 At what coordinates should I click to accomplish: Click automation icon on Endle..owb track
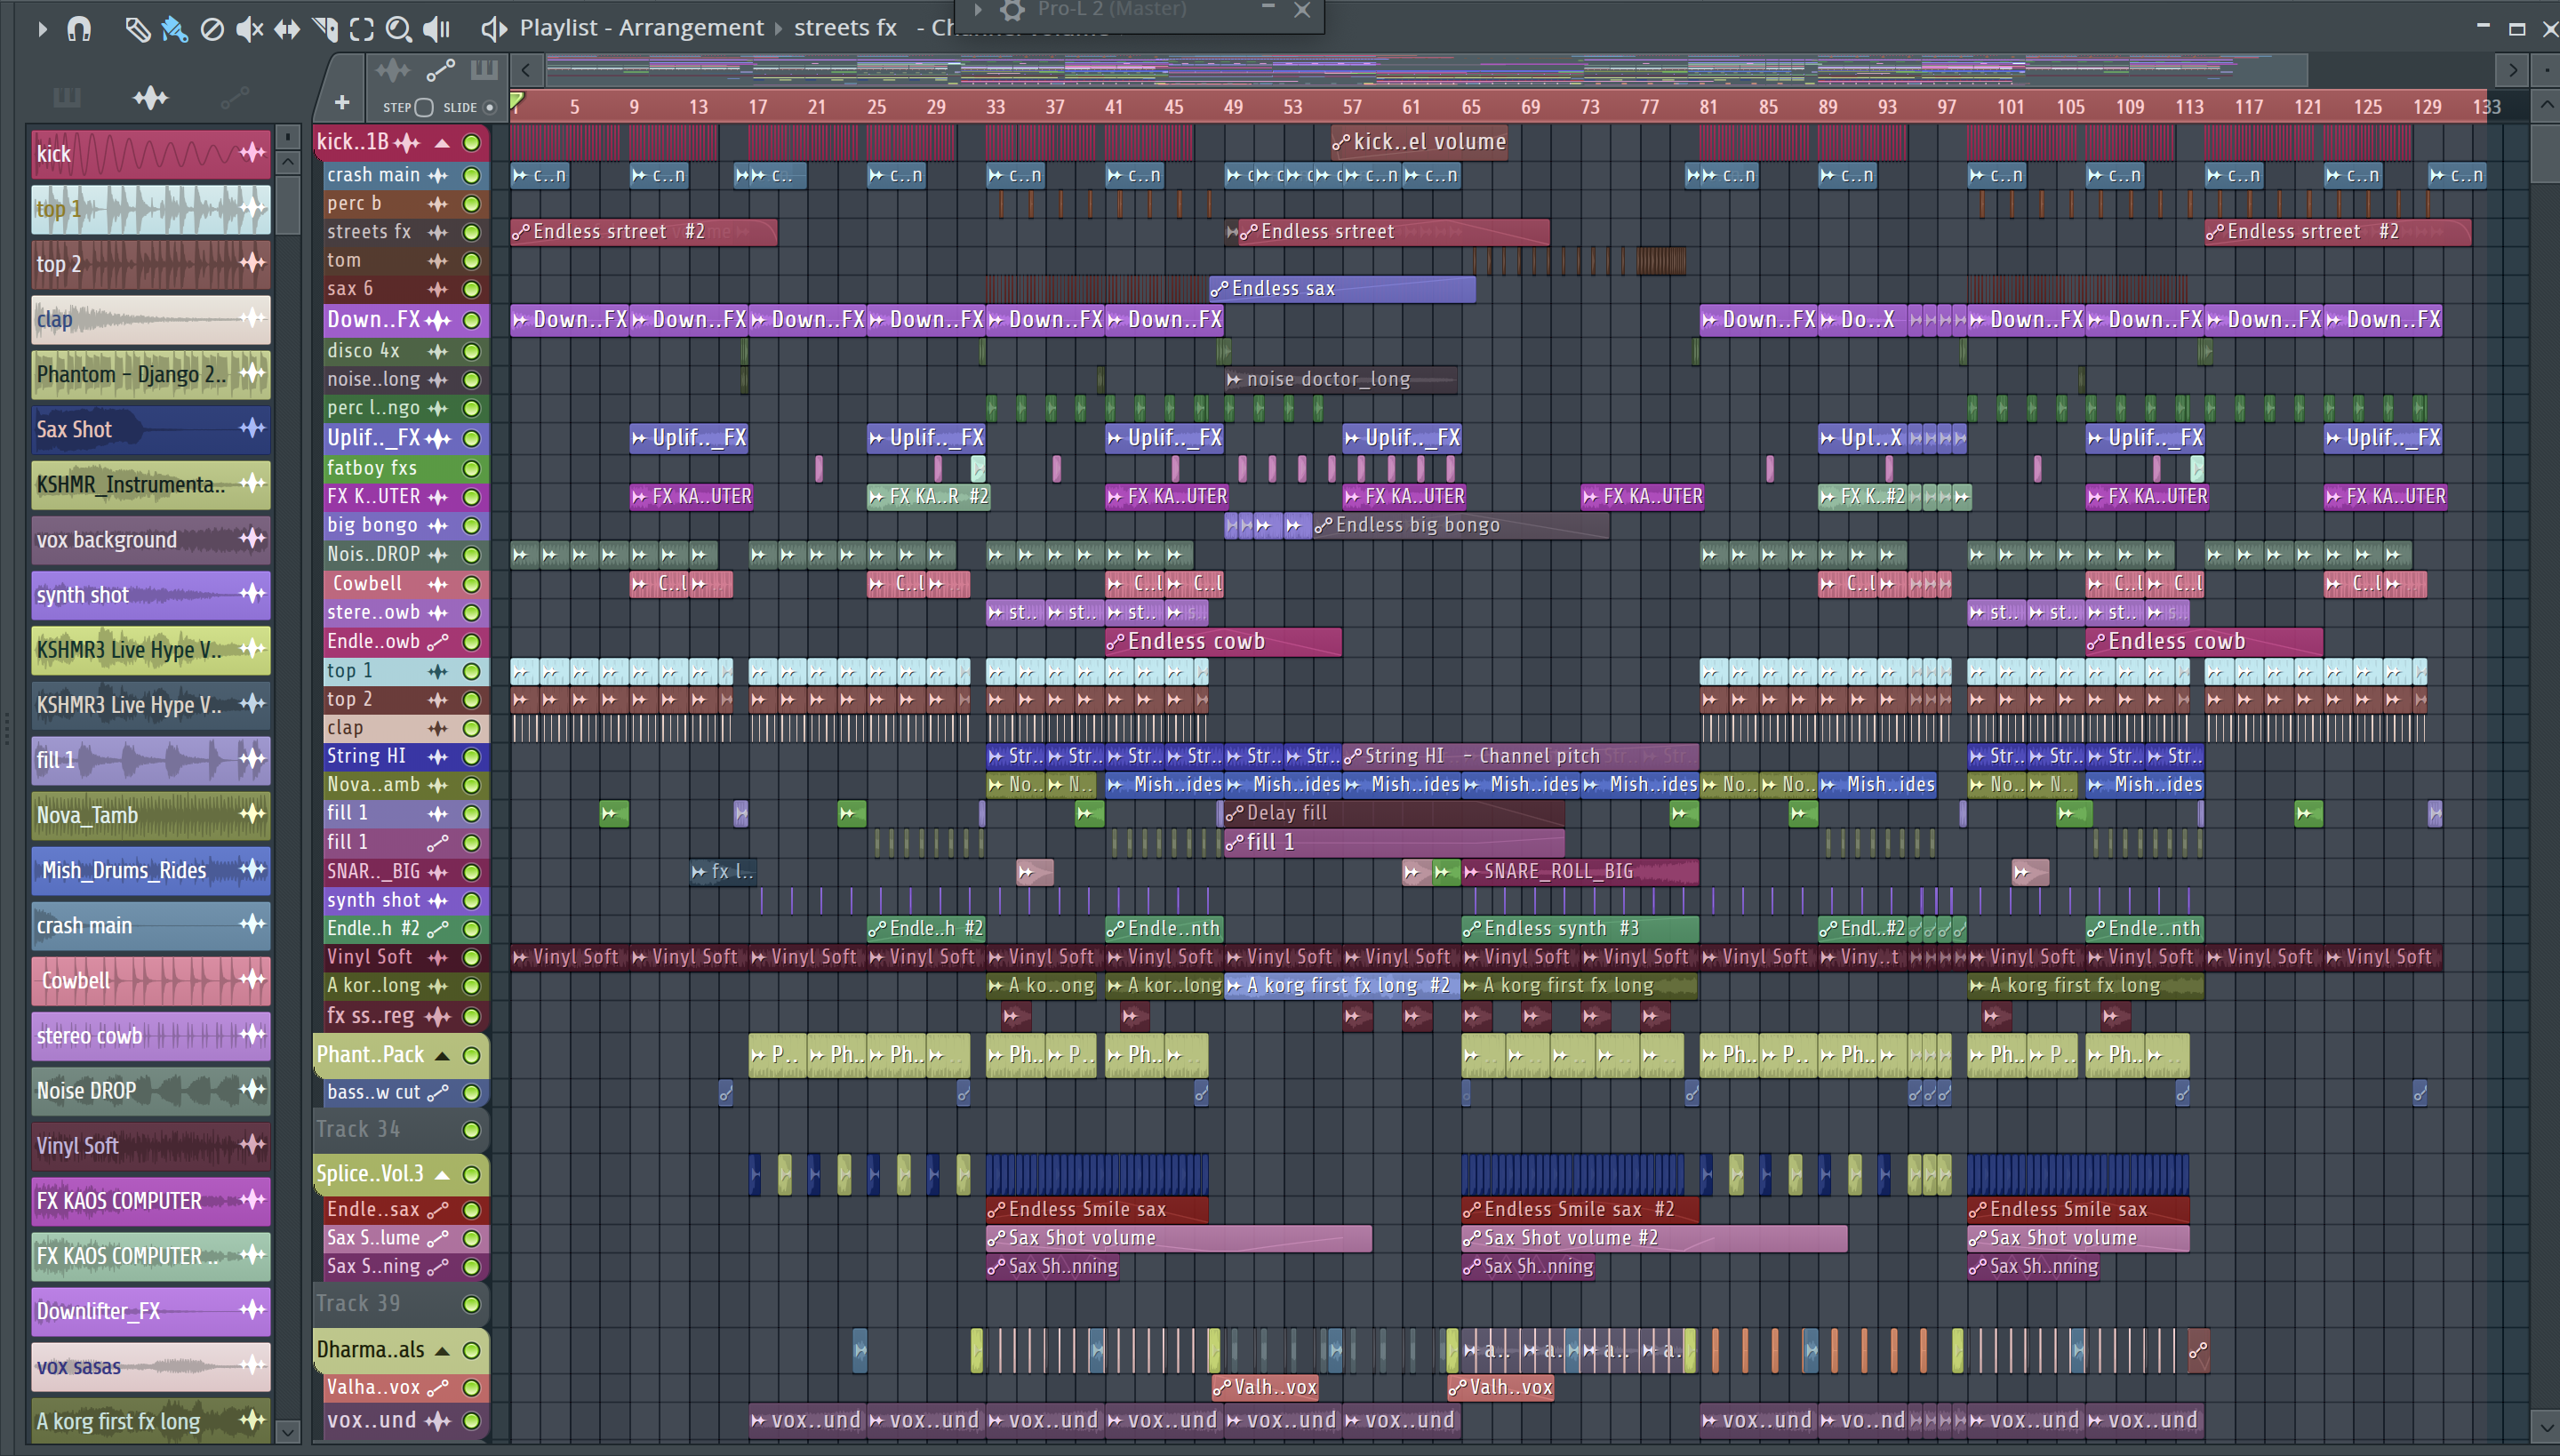tap(437, 642)
